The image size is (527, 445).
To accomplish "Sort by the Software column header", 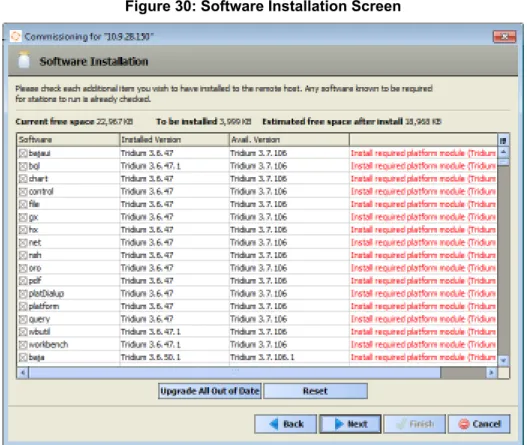I will (68, 140).
